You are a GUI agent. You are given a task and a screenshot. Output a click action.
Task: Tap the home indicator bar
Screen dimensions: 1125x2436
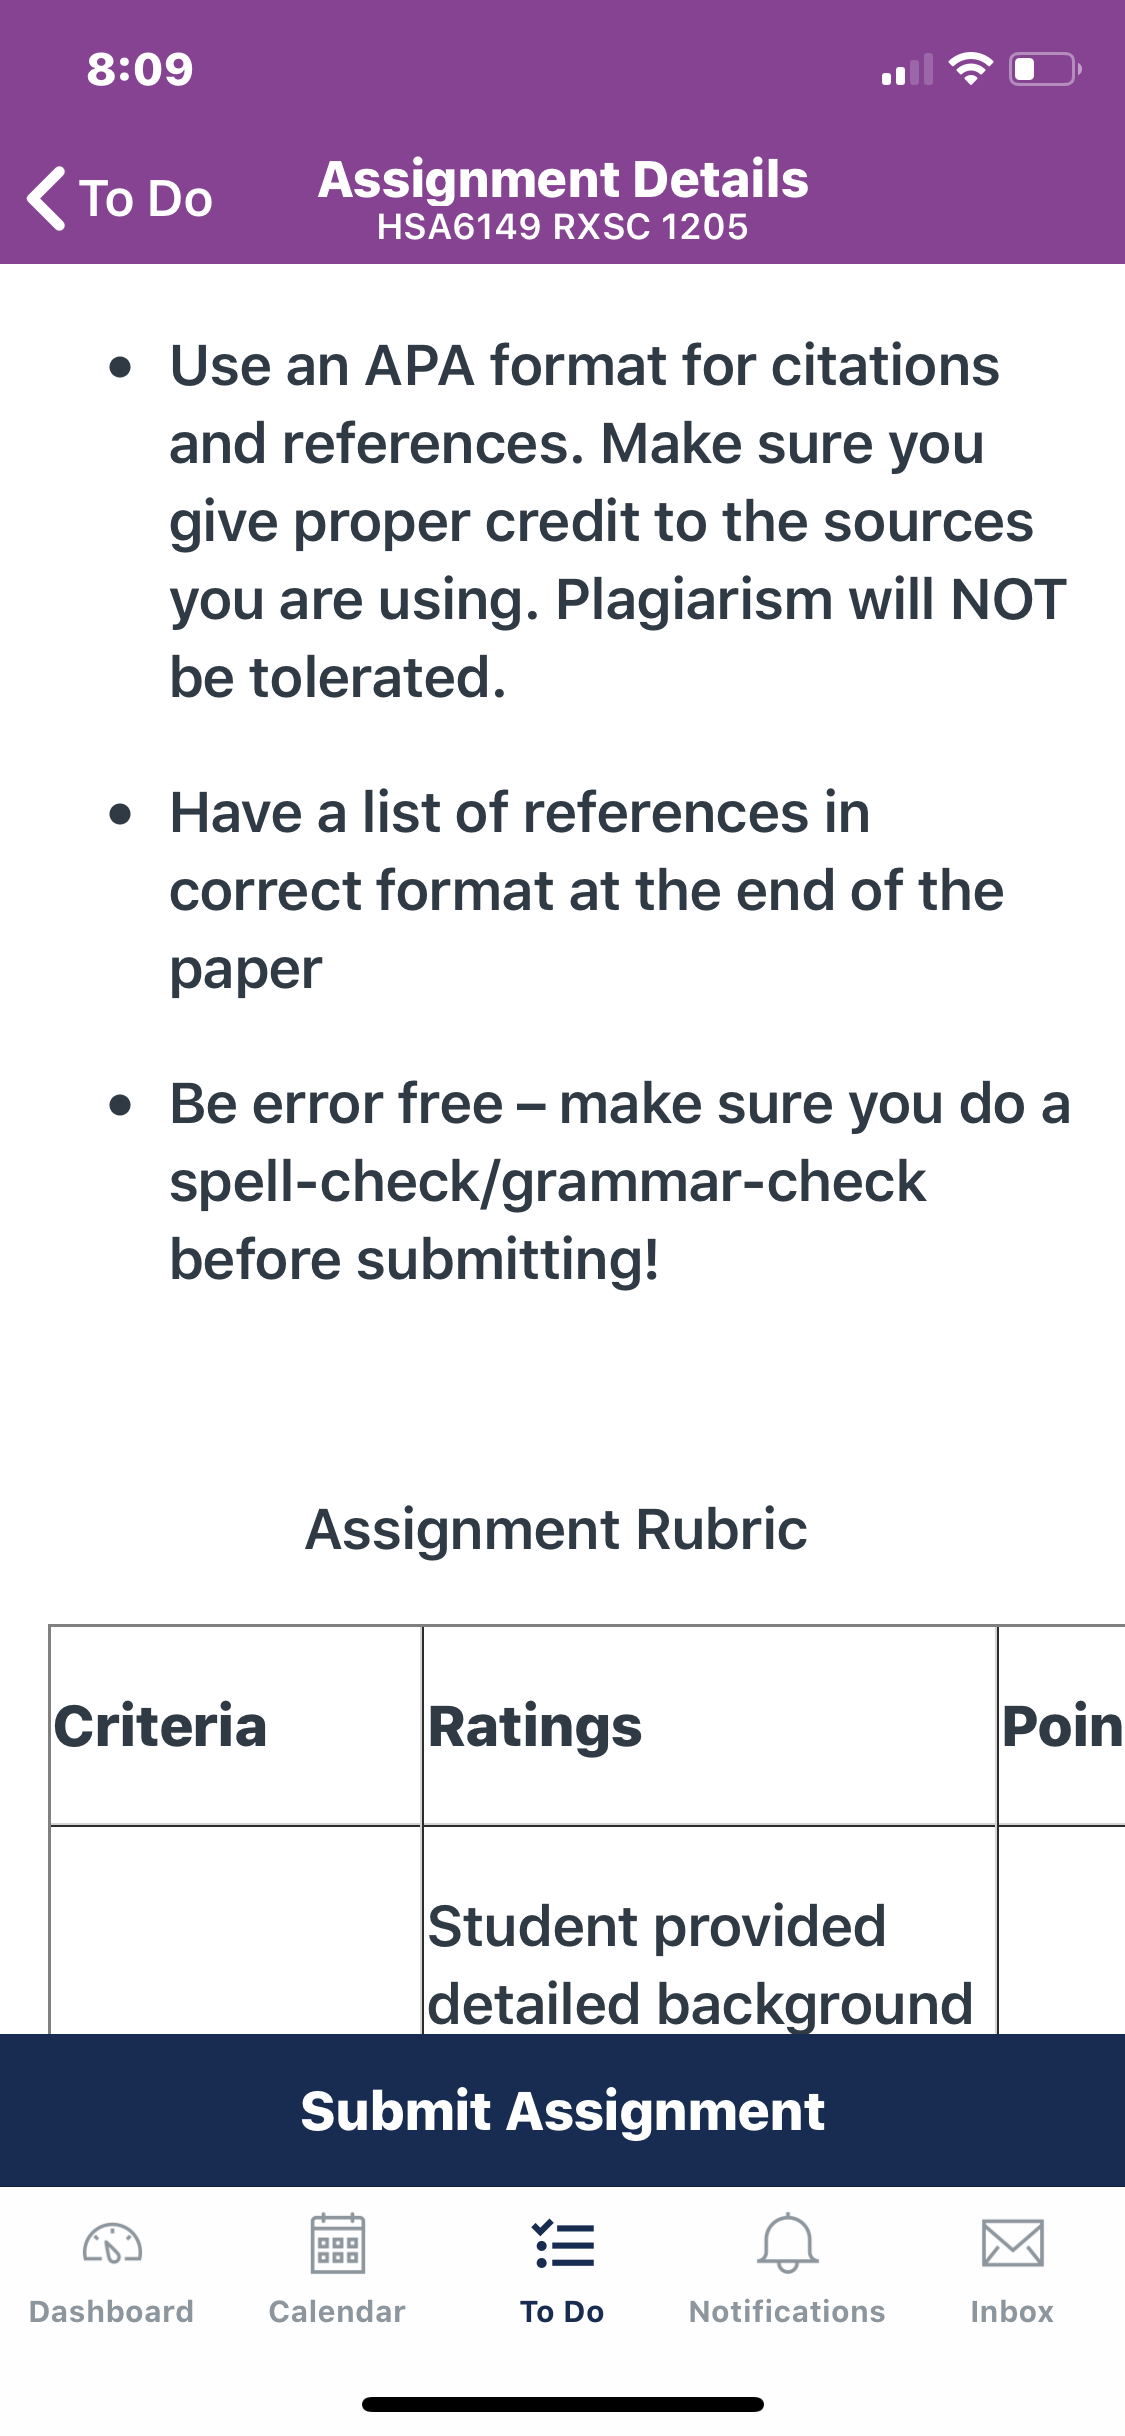point(563,2404)
